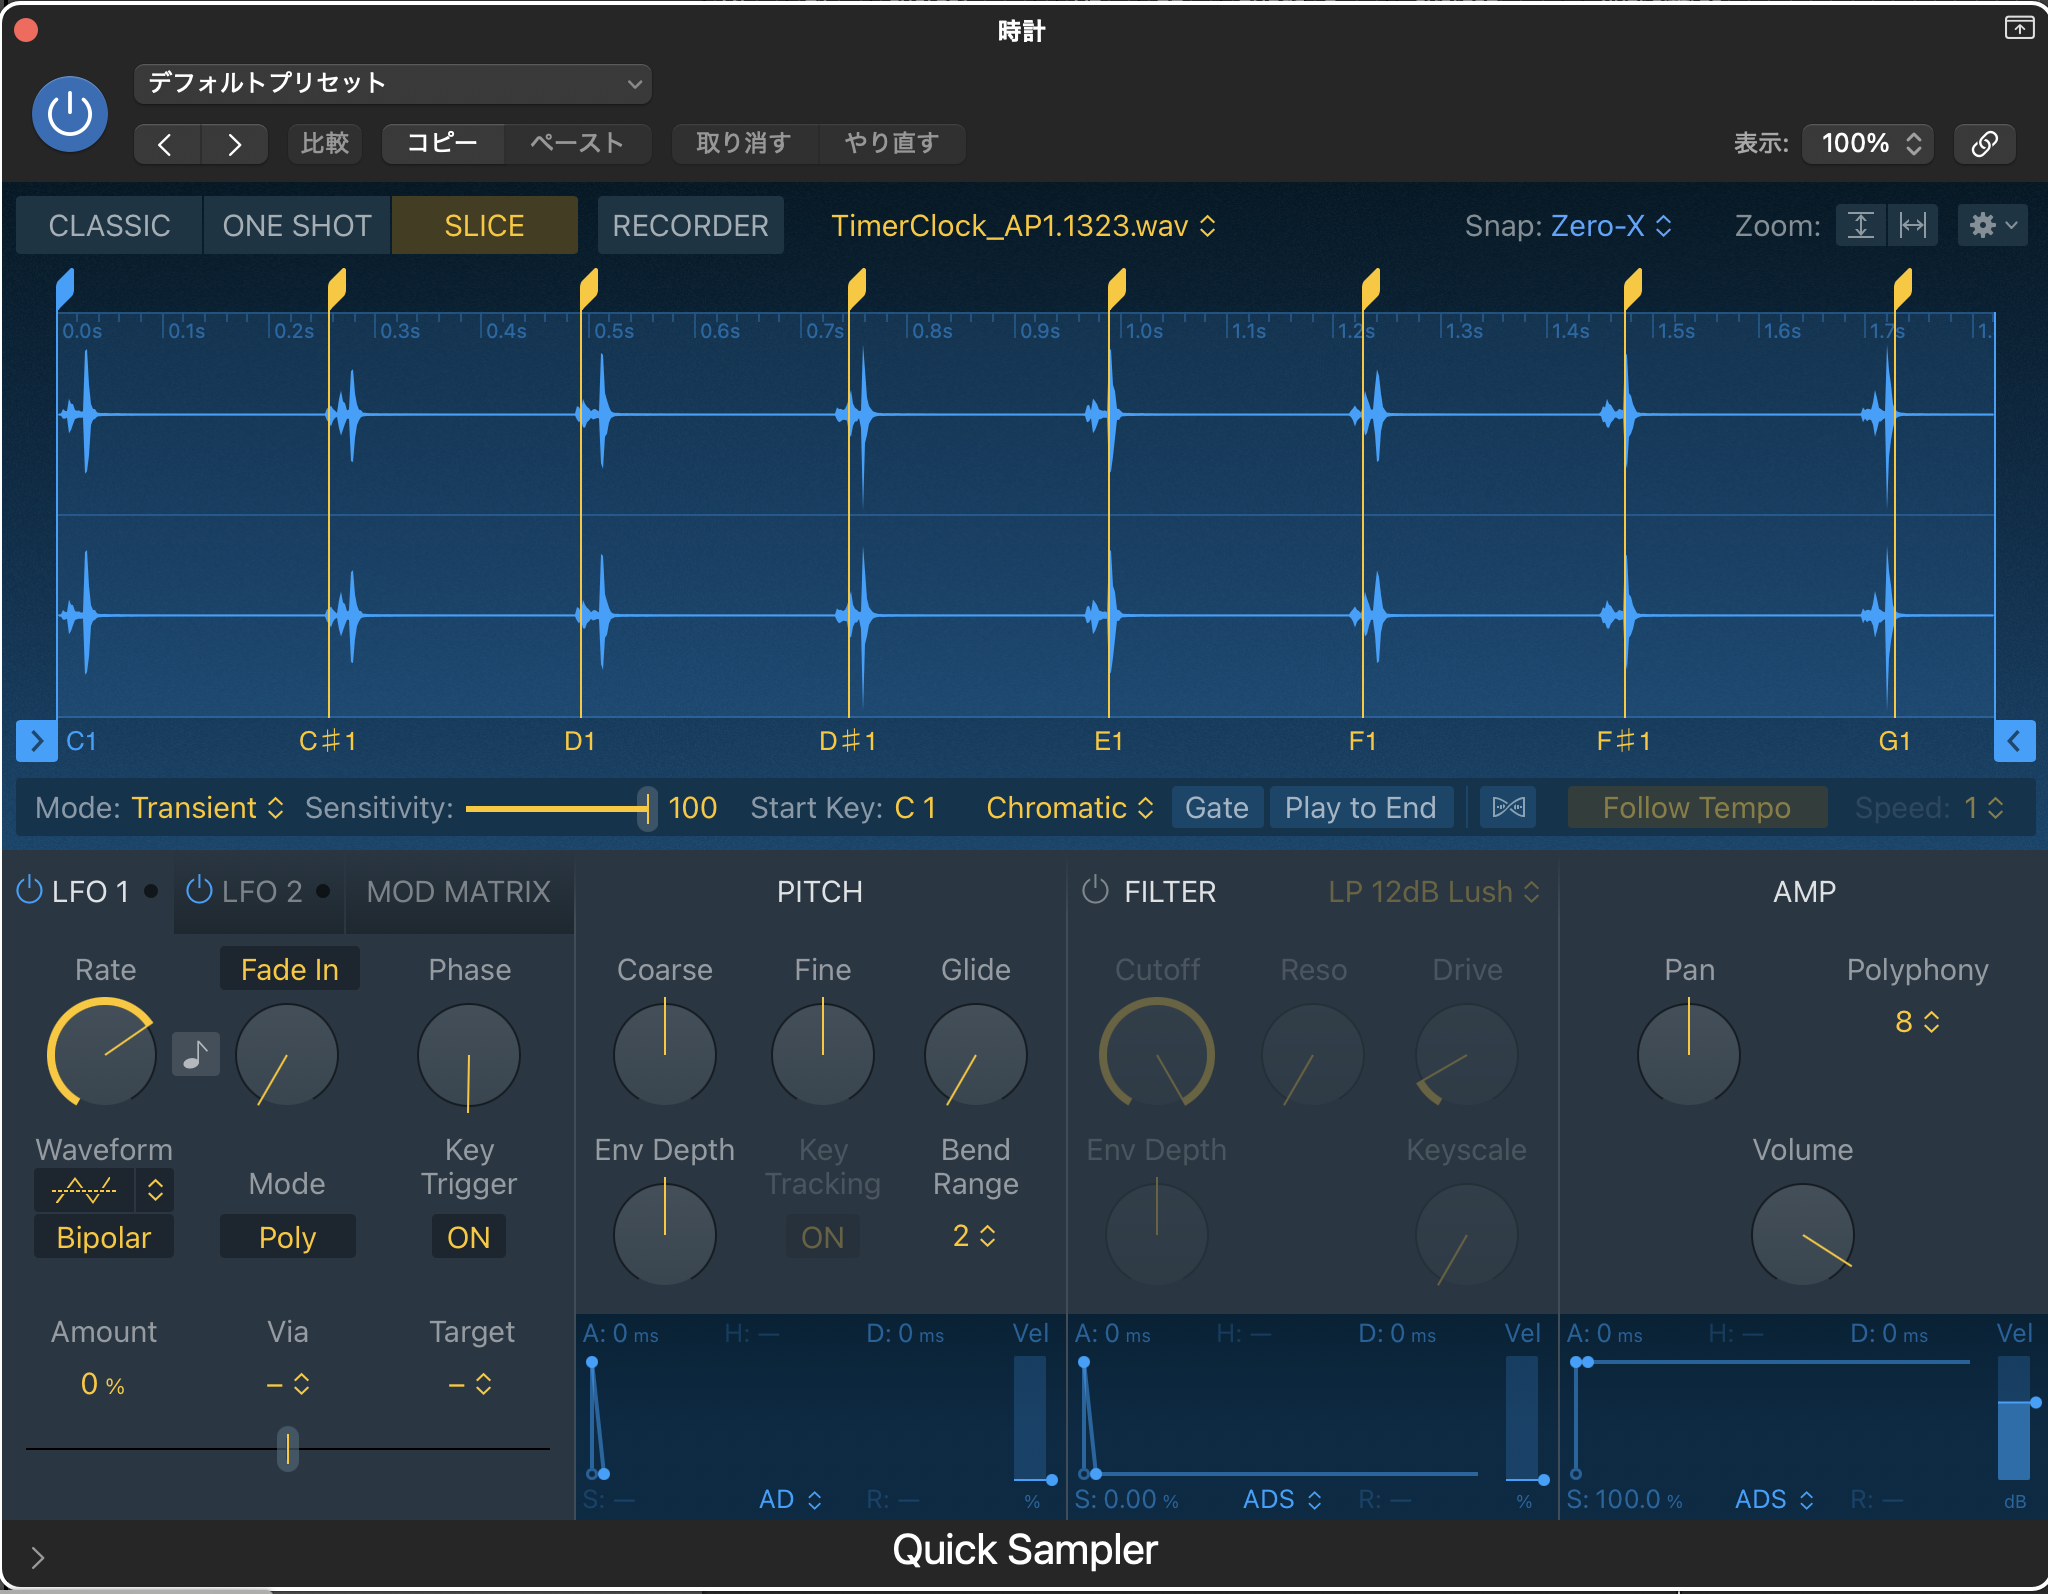Viewport: 2048px width, 1594px height.
Task: Open the LFO Target menu
Action: (470, 1384)
